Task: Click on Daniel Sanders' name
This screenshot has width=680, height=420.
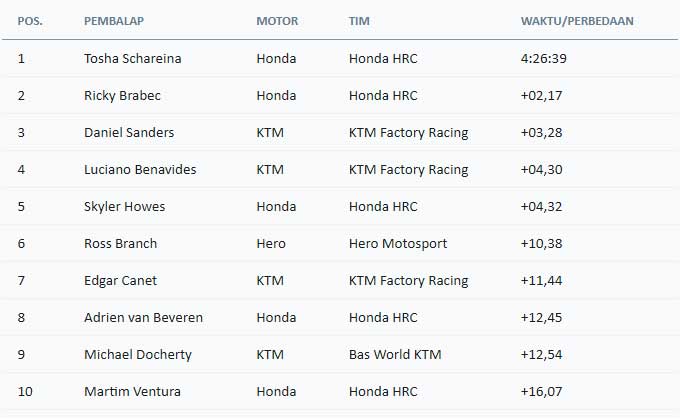Action: pyautogui.click(x=129, y=133)
